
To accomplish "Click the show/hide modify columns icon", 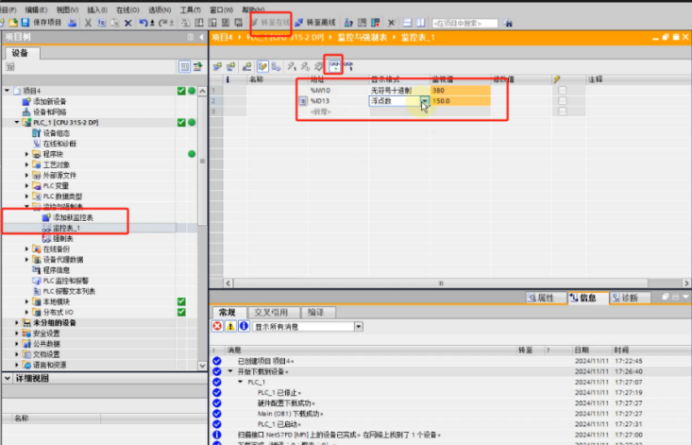I will (263, 67).
